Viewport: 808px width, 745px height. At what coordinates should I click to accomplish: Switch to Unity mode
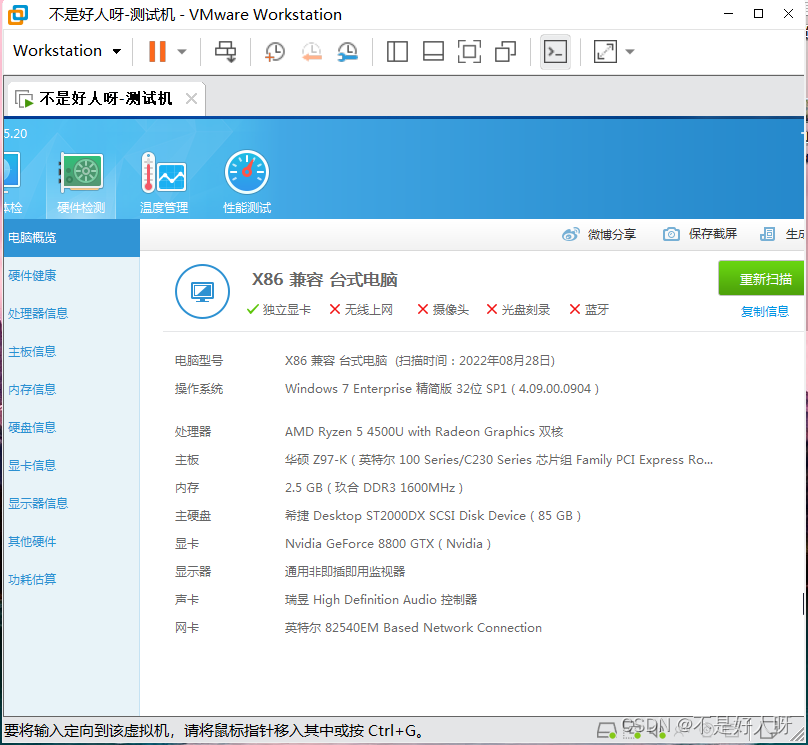506,52
